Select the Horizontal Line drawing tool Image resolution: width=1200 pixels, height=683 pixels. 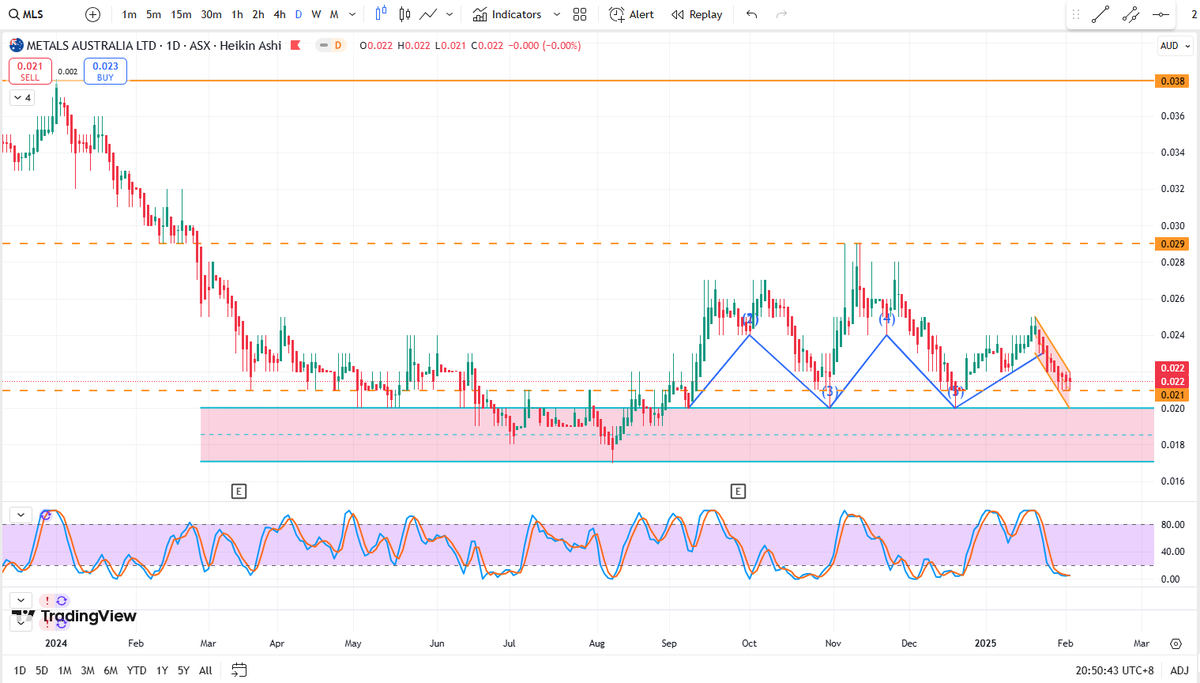tap(1161, 14)
